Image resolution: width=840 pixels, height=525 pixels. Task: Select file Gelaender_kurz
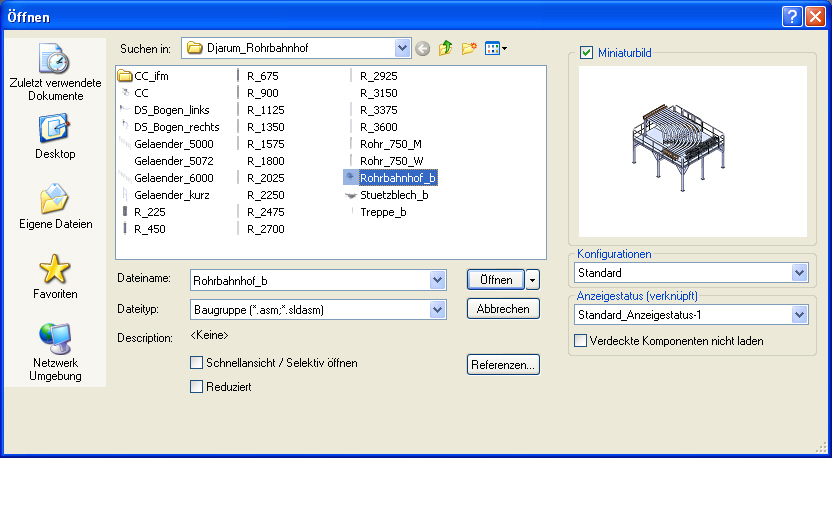click(171, 195)
